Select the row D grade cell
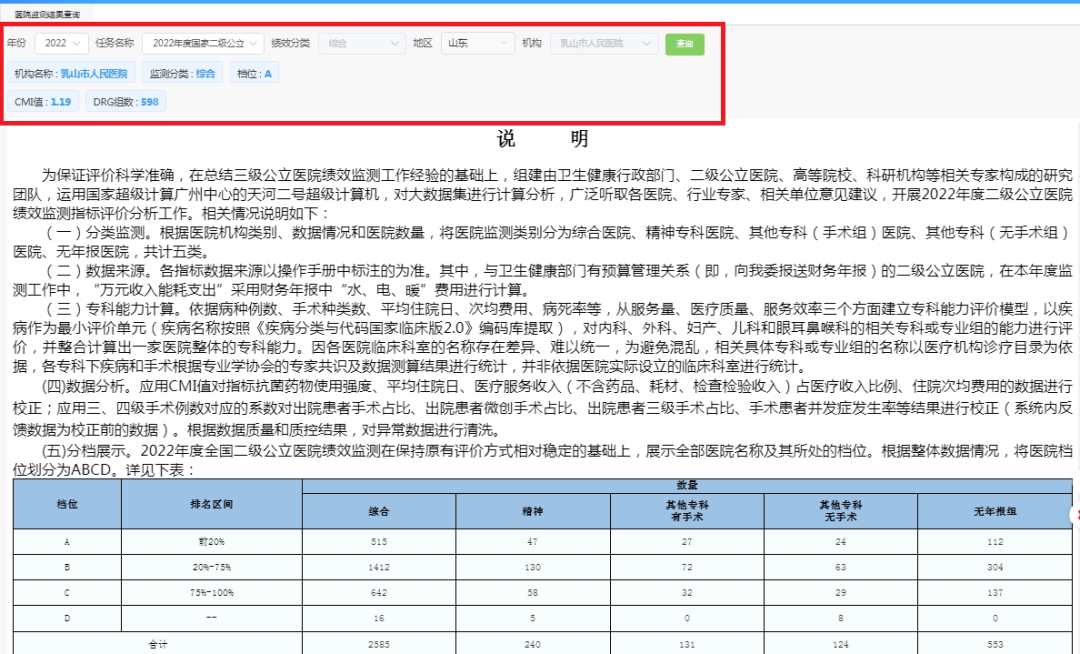This screenshot has height=654, width=1080. pos(67,618)
